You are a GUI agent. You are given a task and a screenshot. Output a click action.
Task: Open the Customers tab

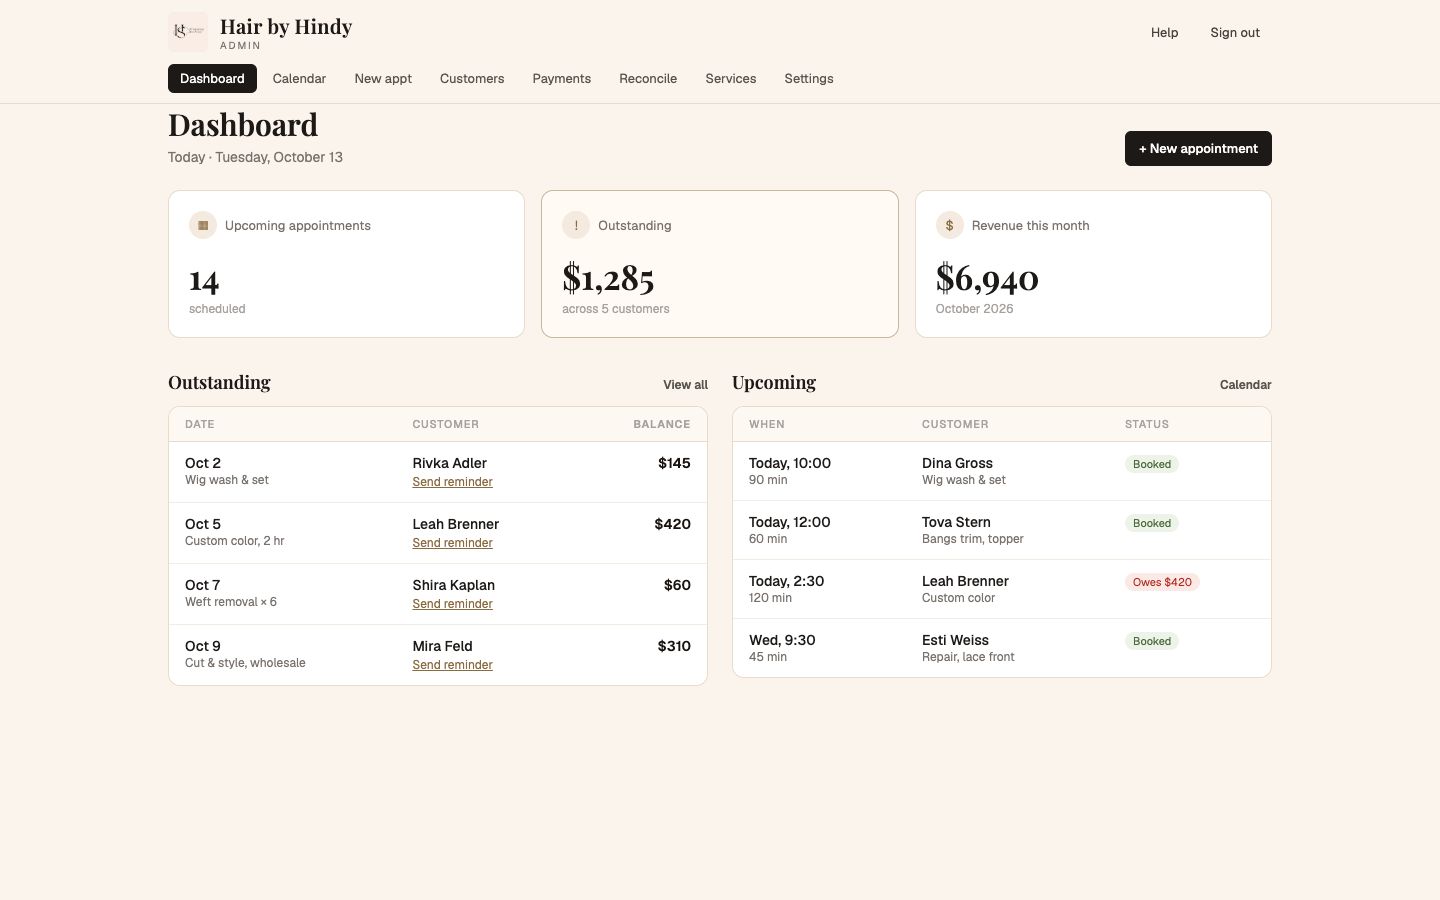click(x=472, y=78)
